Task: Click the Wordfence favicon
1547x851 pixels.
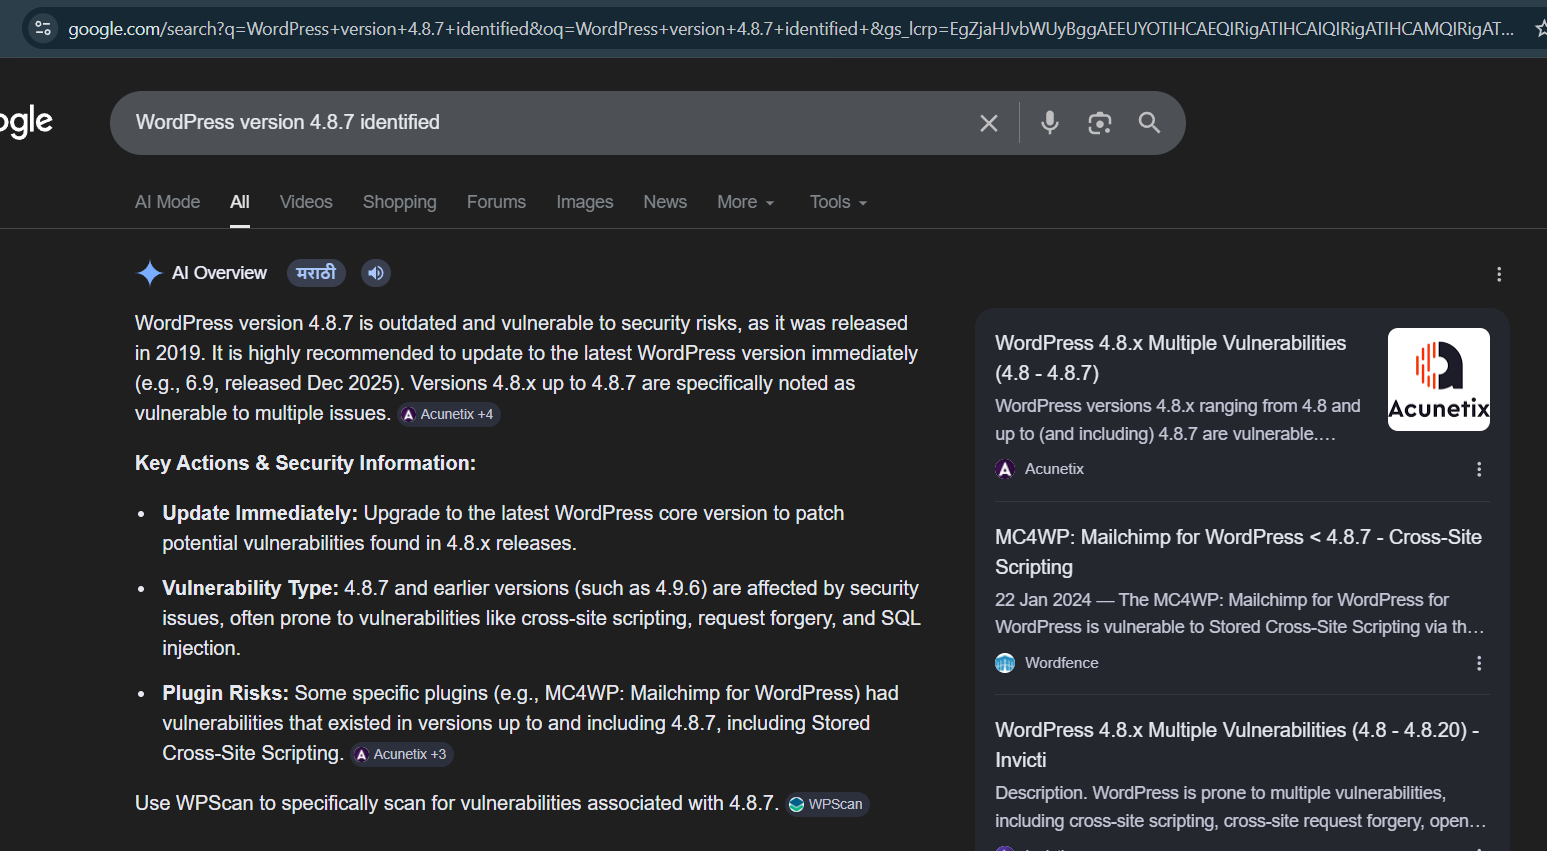Action: click(x=1004, y=662)
